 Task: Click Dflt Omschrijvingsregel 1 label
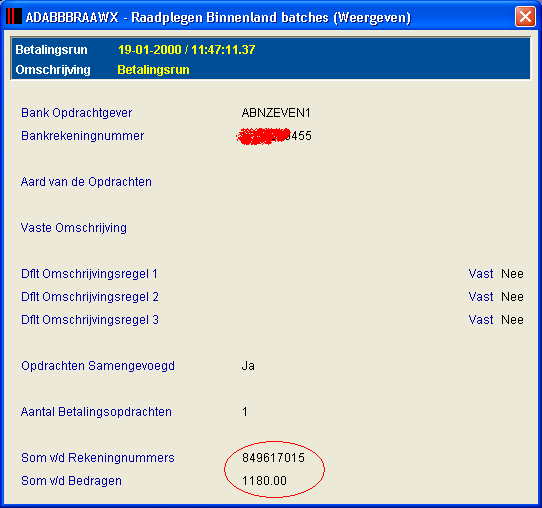point(89,274)
